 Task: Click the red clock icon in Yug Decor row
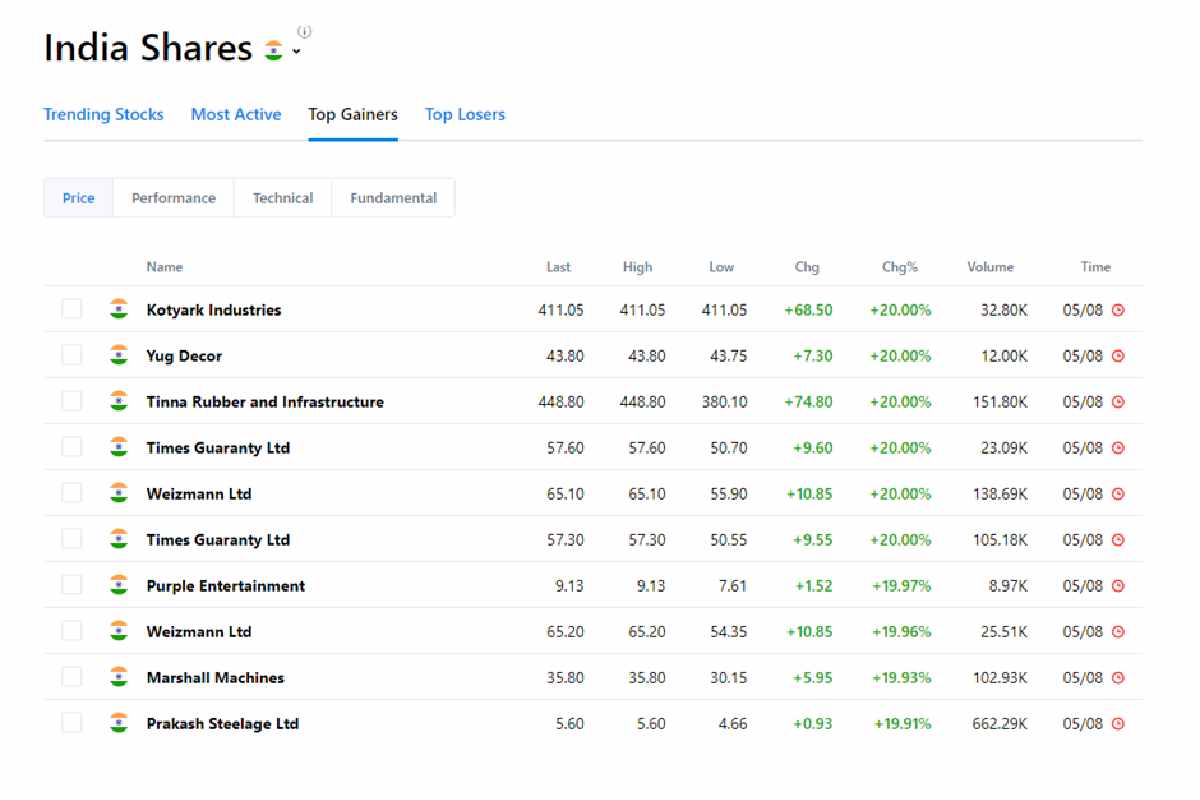coord(1118,356)
